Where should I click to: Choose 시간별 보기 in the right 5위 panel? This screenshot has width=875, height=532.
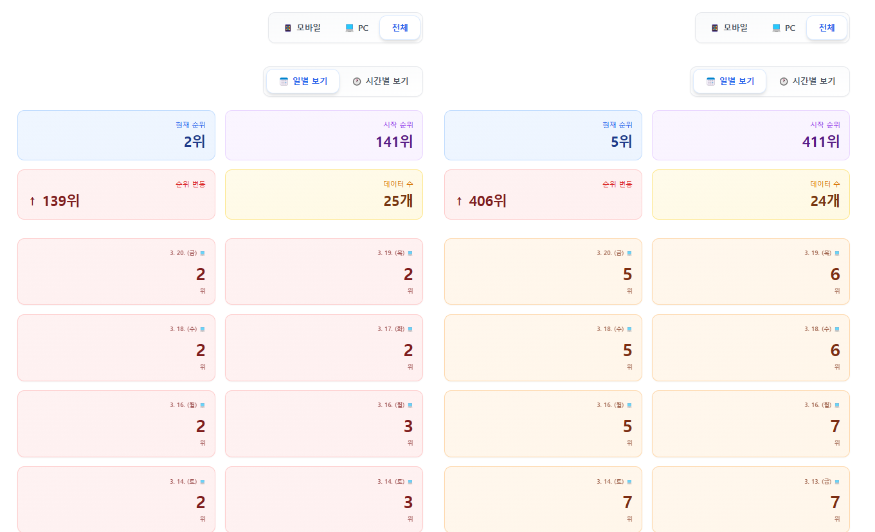point(807,82)
